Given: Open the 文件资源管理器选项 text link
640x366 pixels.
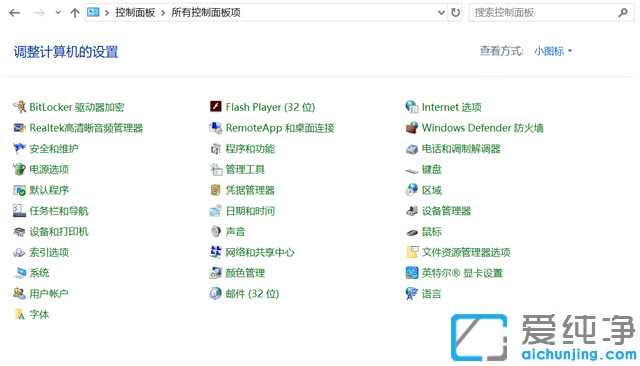Looking at the screenshot, I should (466, 252).
